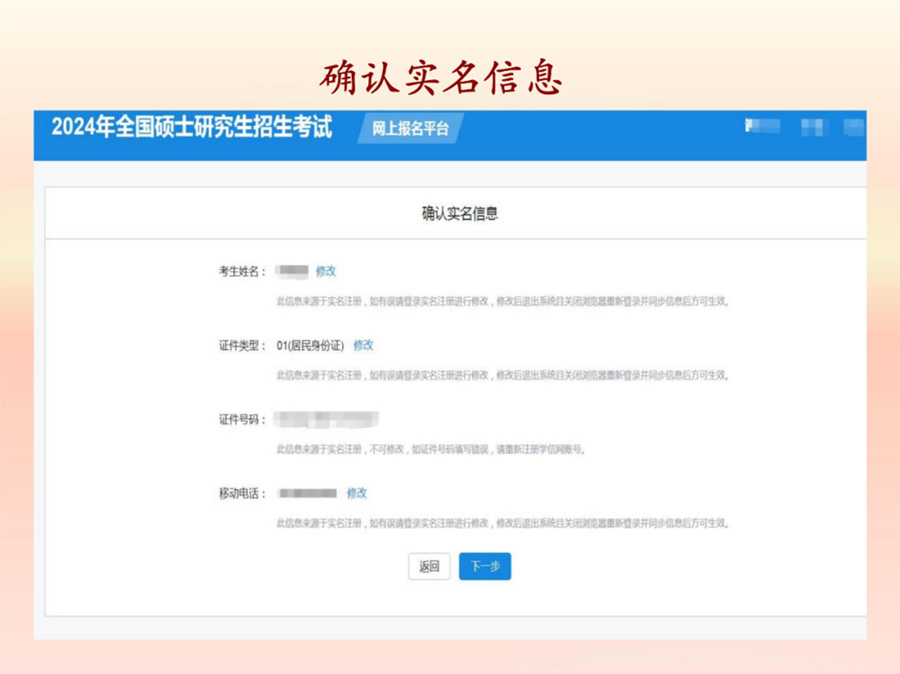Click the blurred 考生姓名 value
900x674 pixels.
coord(292,271)
